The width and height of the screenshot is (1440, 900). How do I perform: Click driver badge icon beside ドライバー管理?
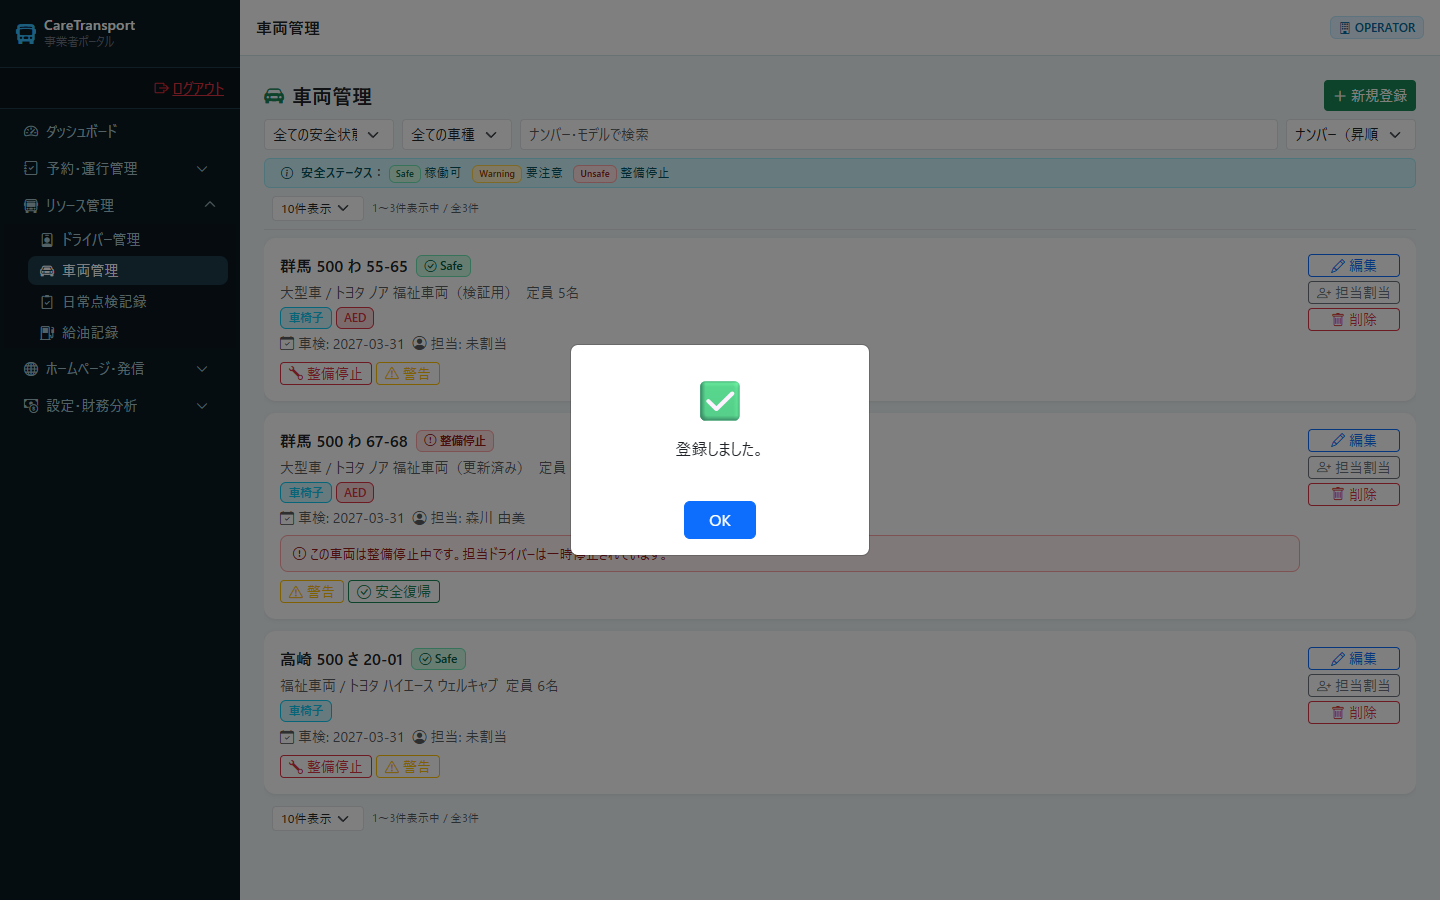[47, 239]
